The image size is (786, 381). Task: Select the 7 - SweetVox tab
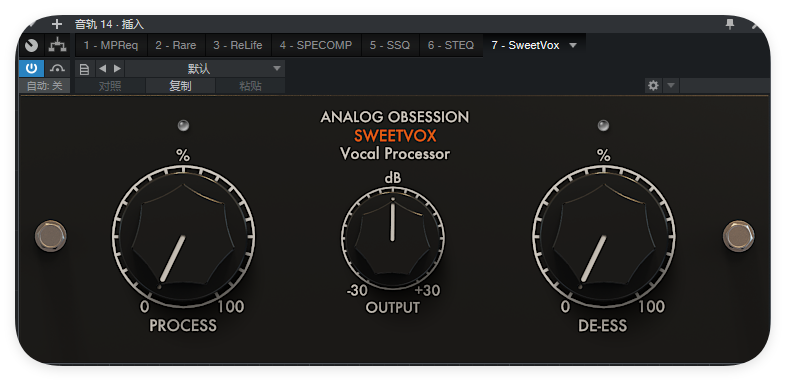point(525,46)
